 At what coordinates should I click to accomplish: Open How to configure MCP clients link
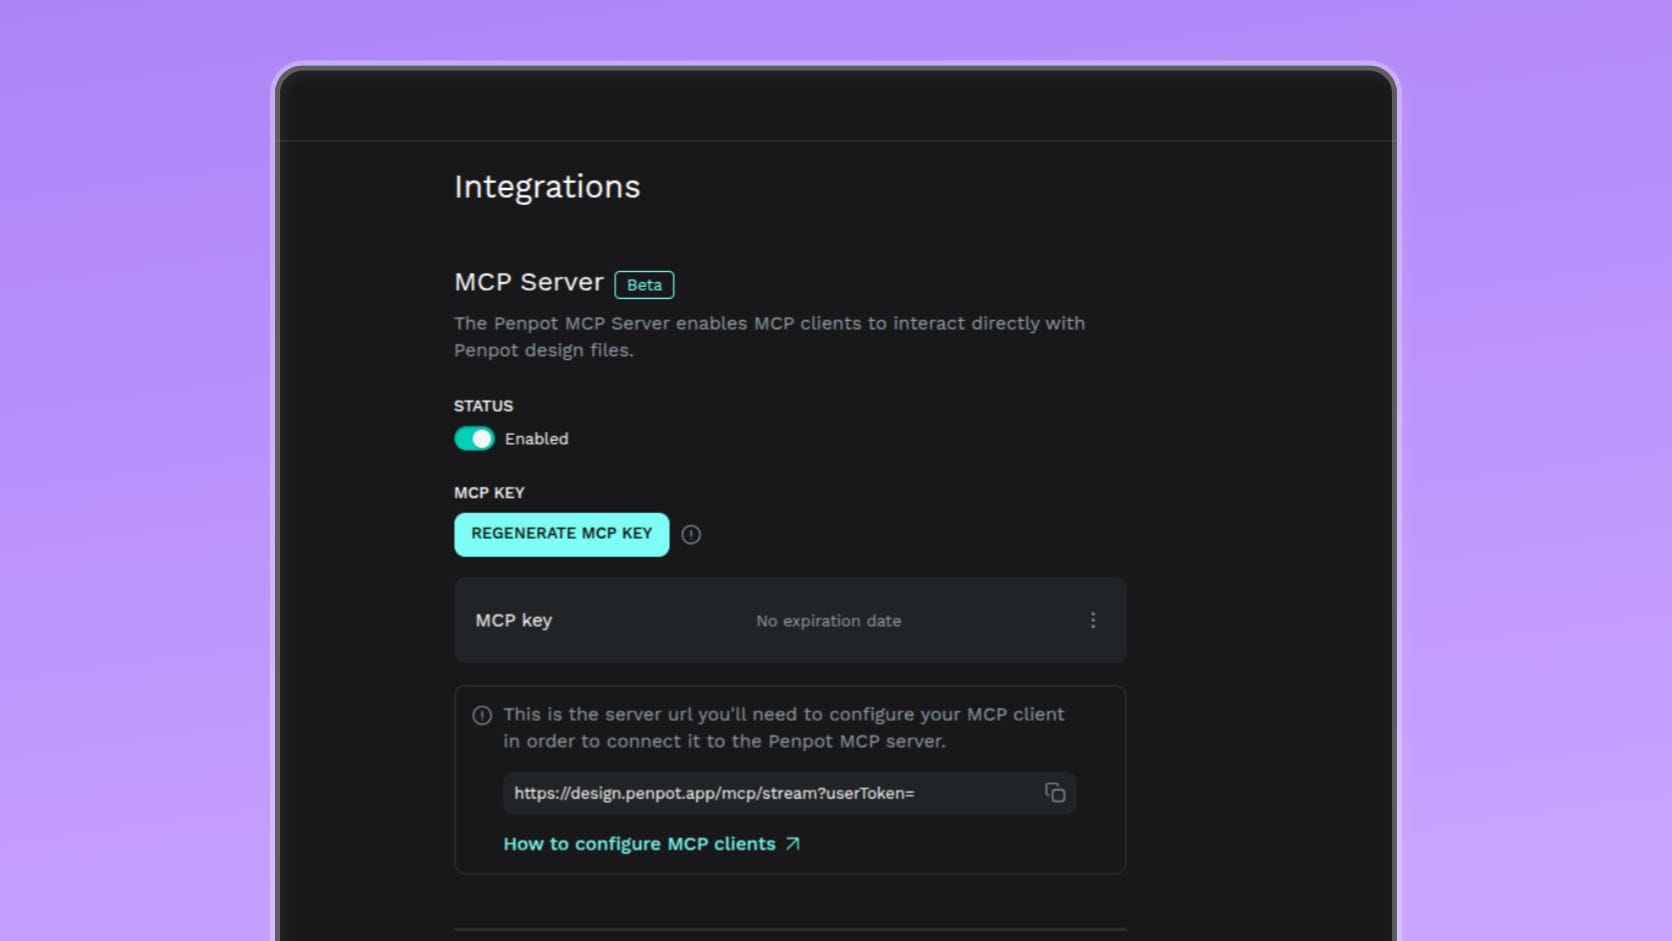[652, 844]
